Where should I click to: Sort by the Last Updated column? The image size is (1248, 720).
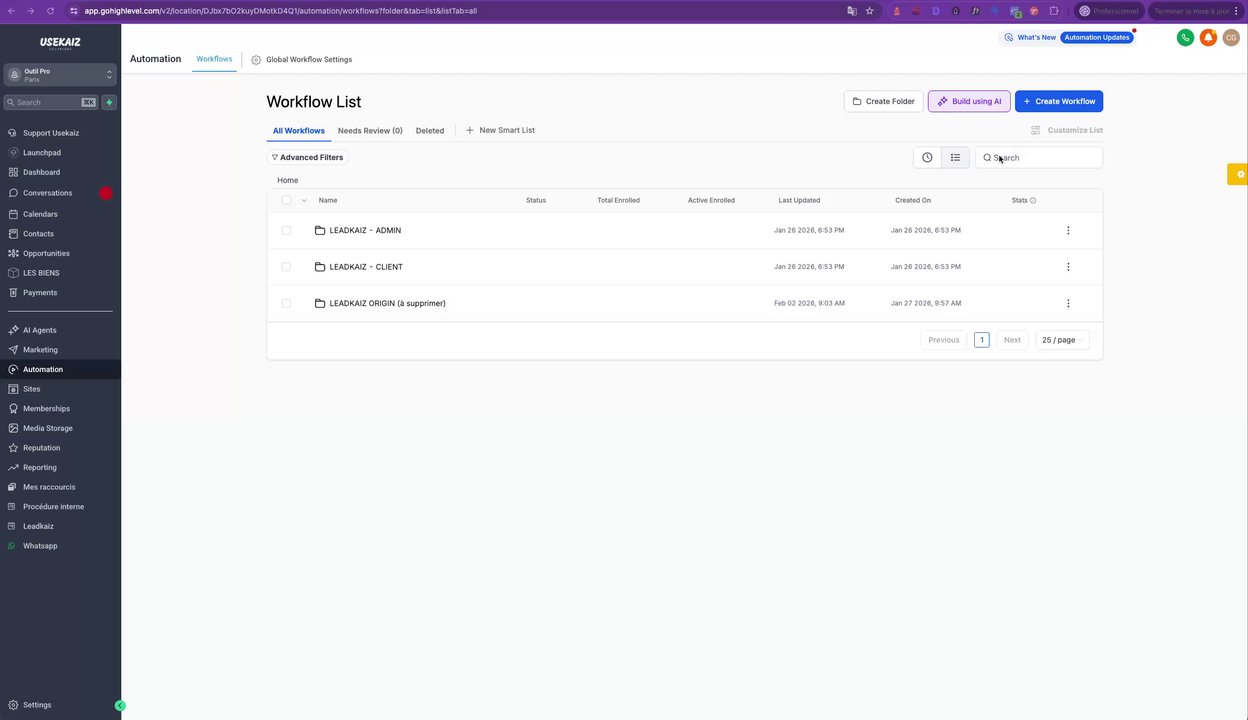click(799, 200)
